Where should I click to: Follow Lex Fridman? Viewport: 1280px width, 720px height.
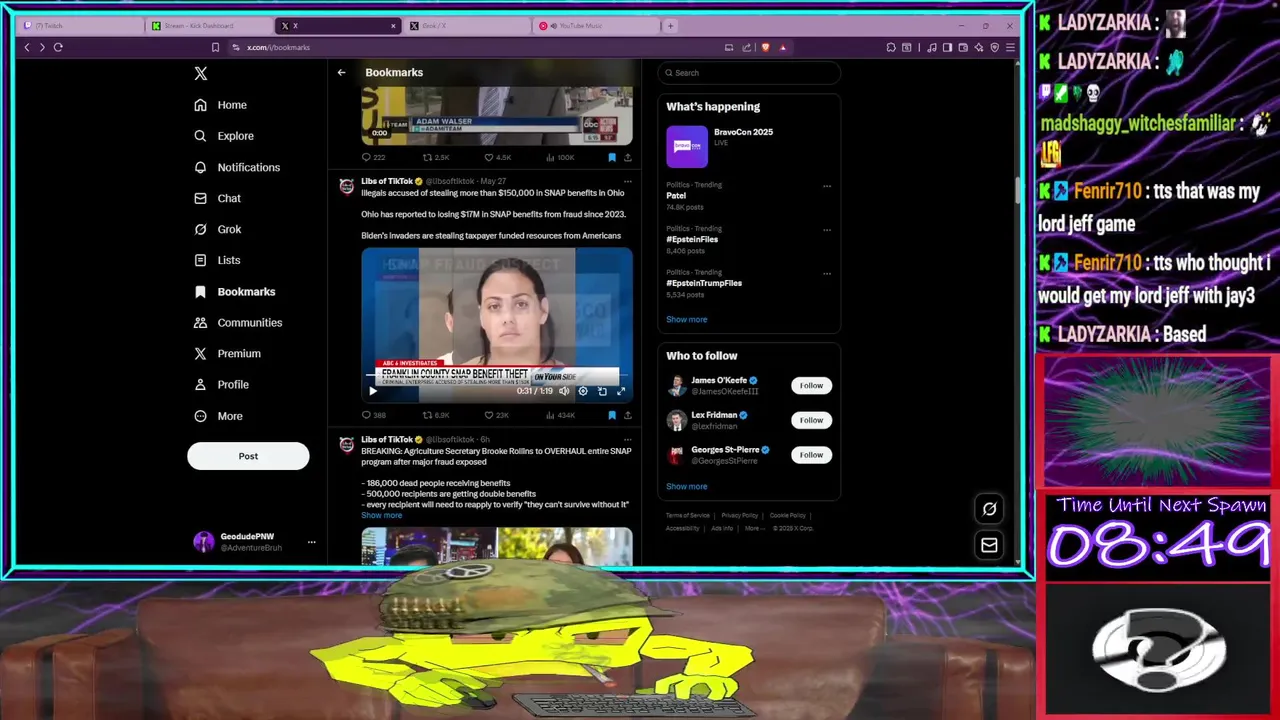(x=811, y=420)
